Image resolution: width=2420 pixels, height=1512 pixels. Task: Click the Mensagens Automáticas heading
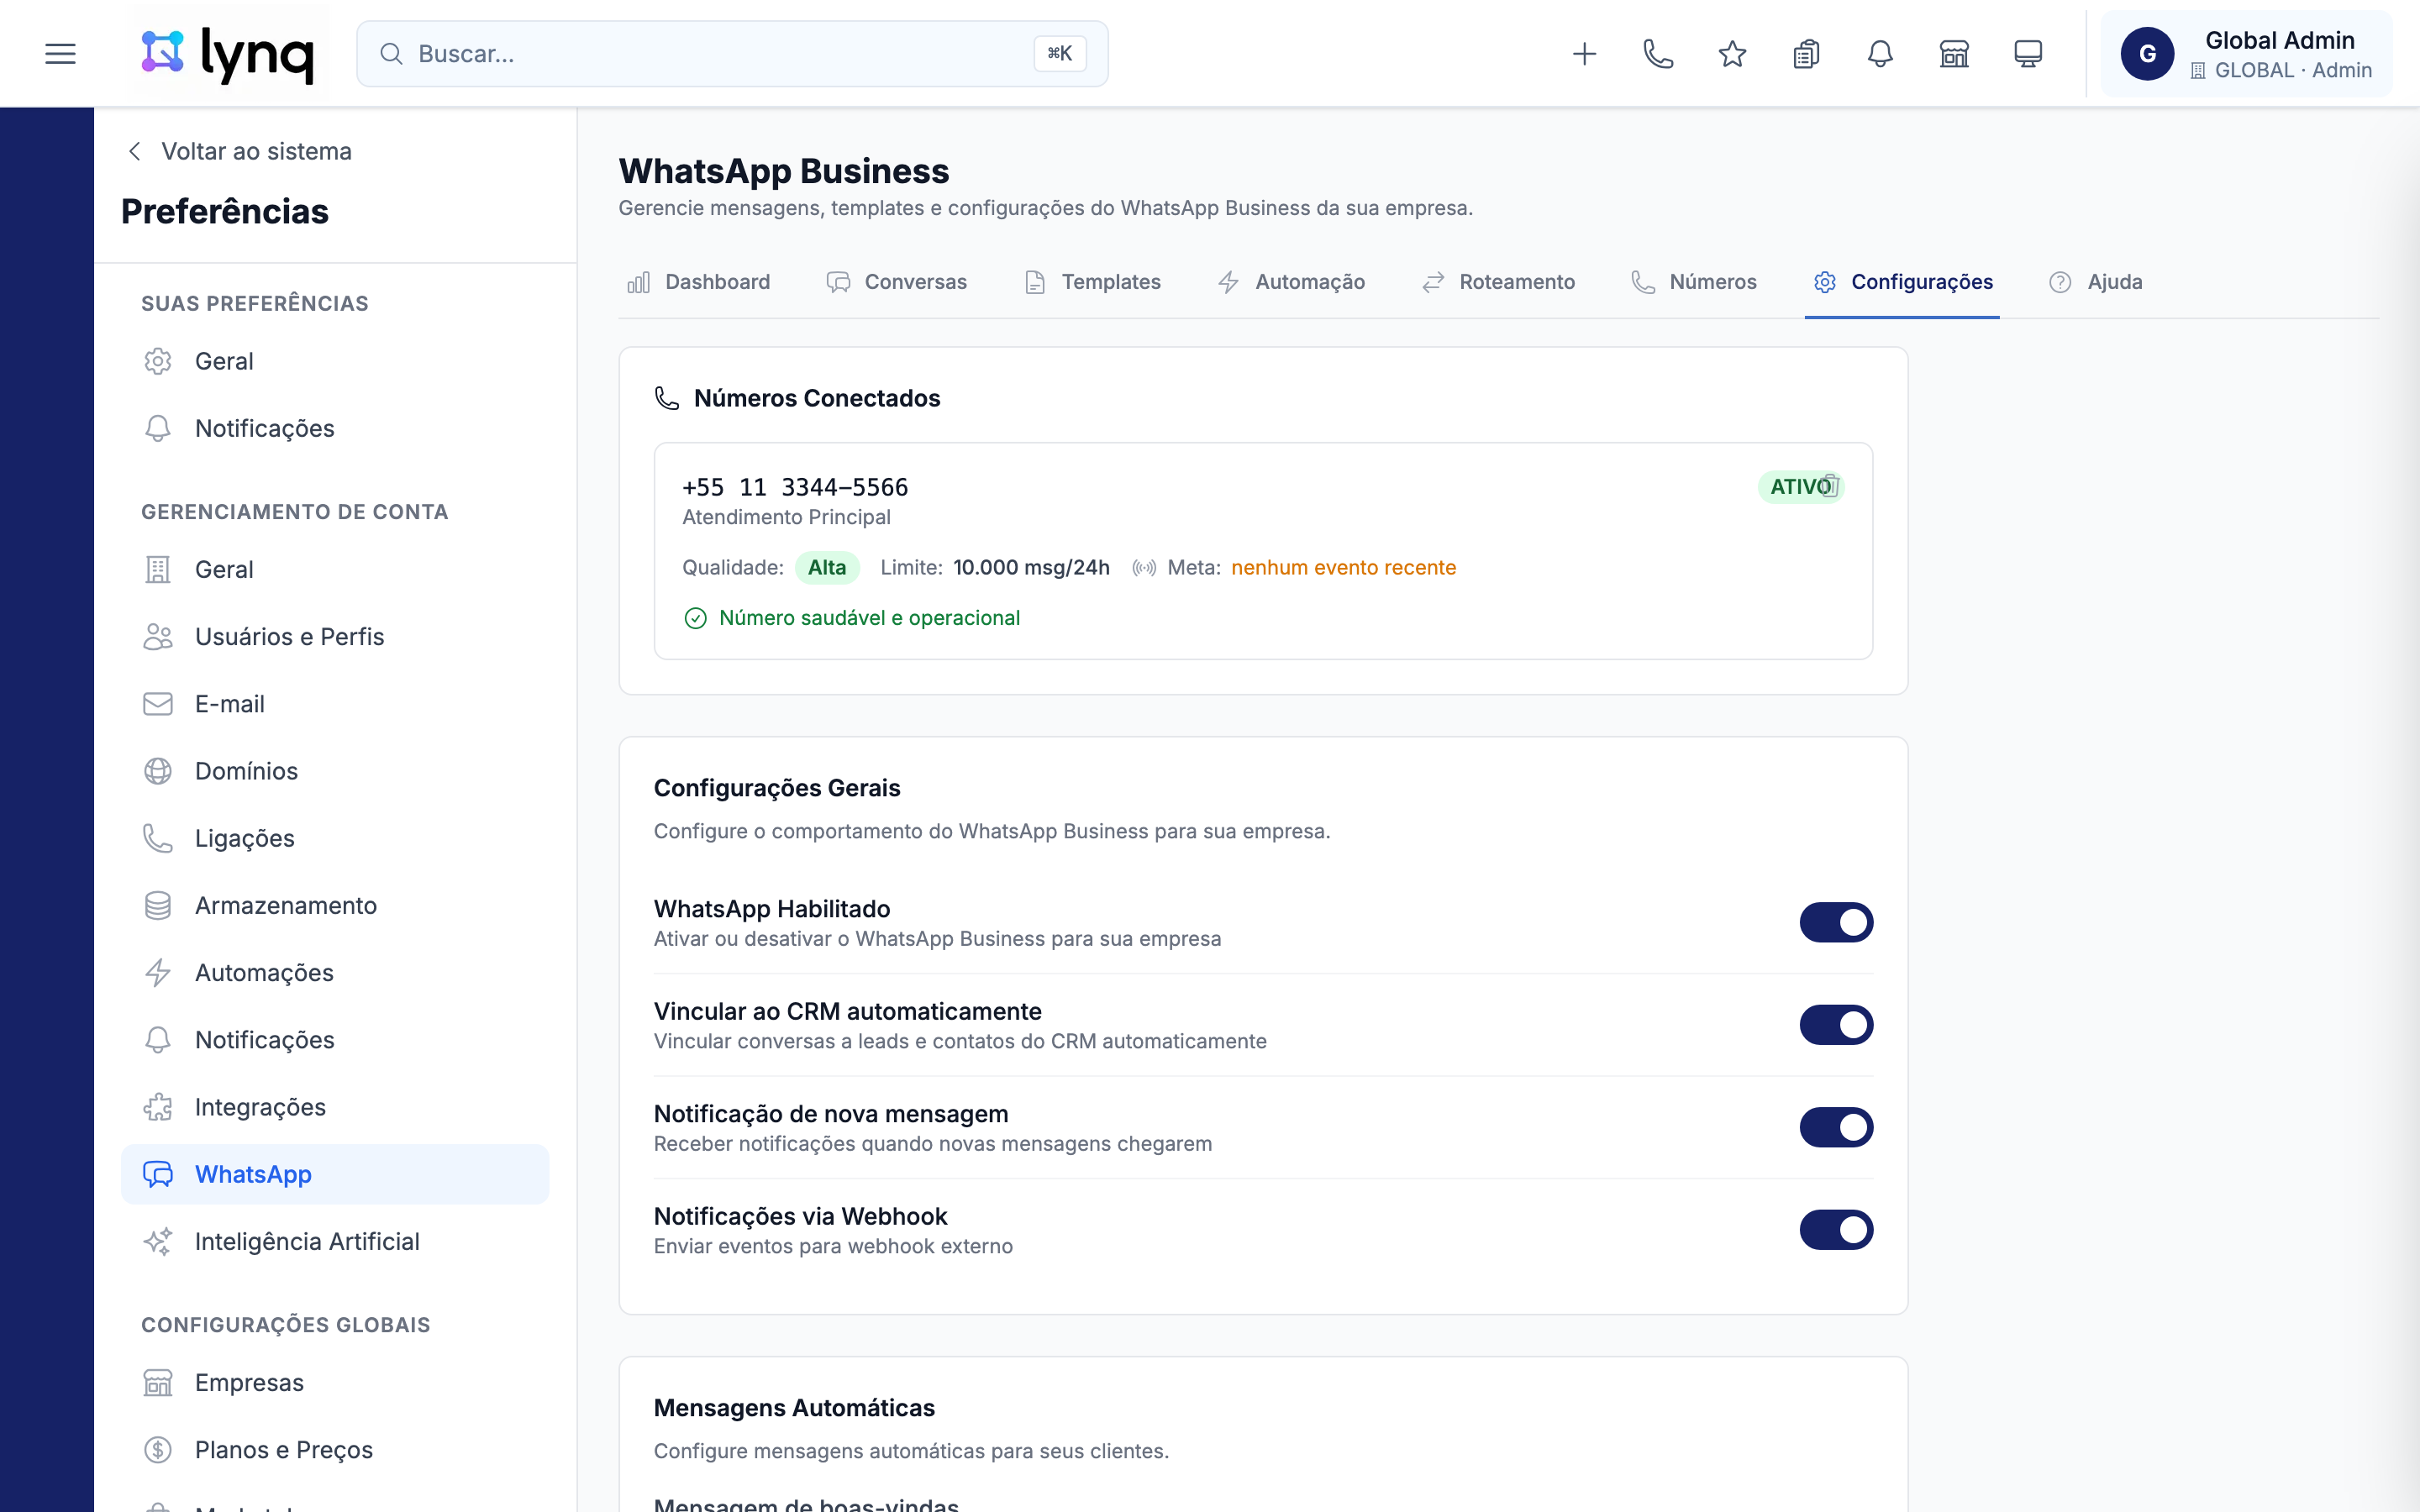pos(794,1408)
